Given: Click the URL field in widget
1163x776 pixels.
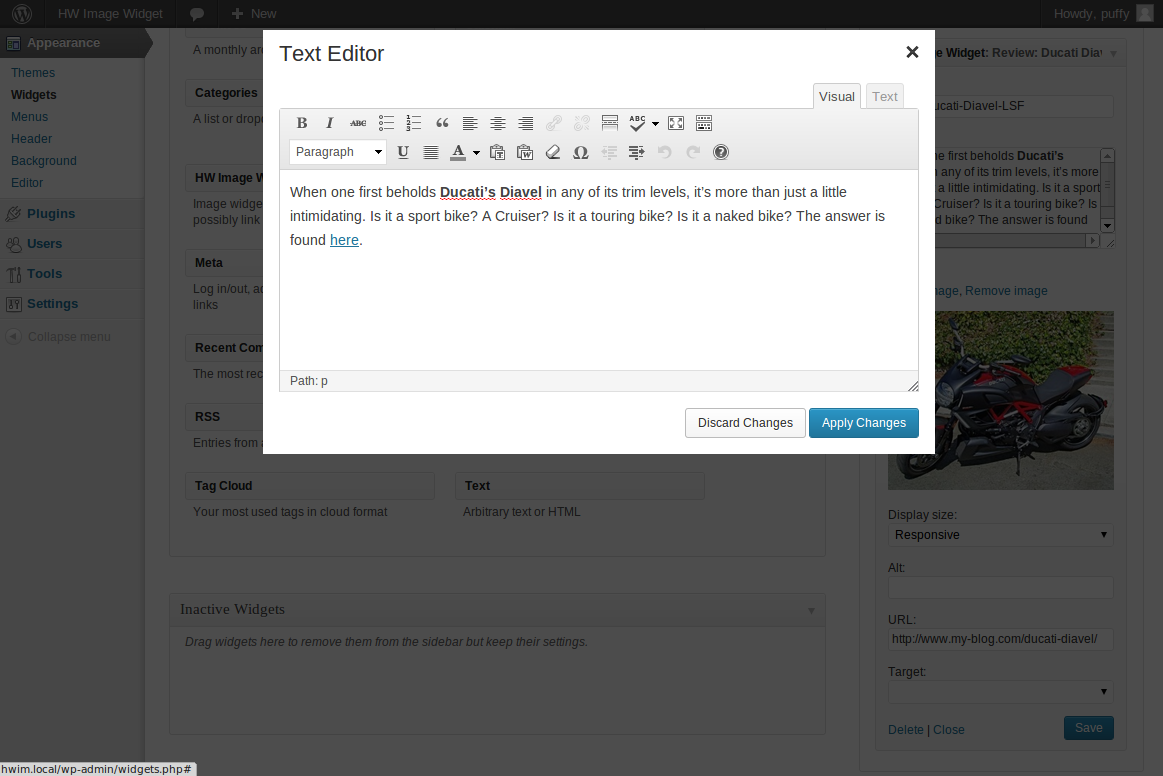Looking at the screenshot, I should click(x=1001, y=639).
